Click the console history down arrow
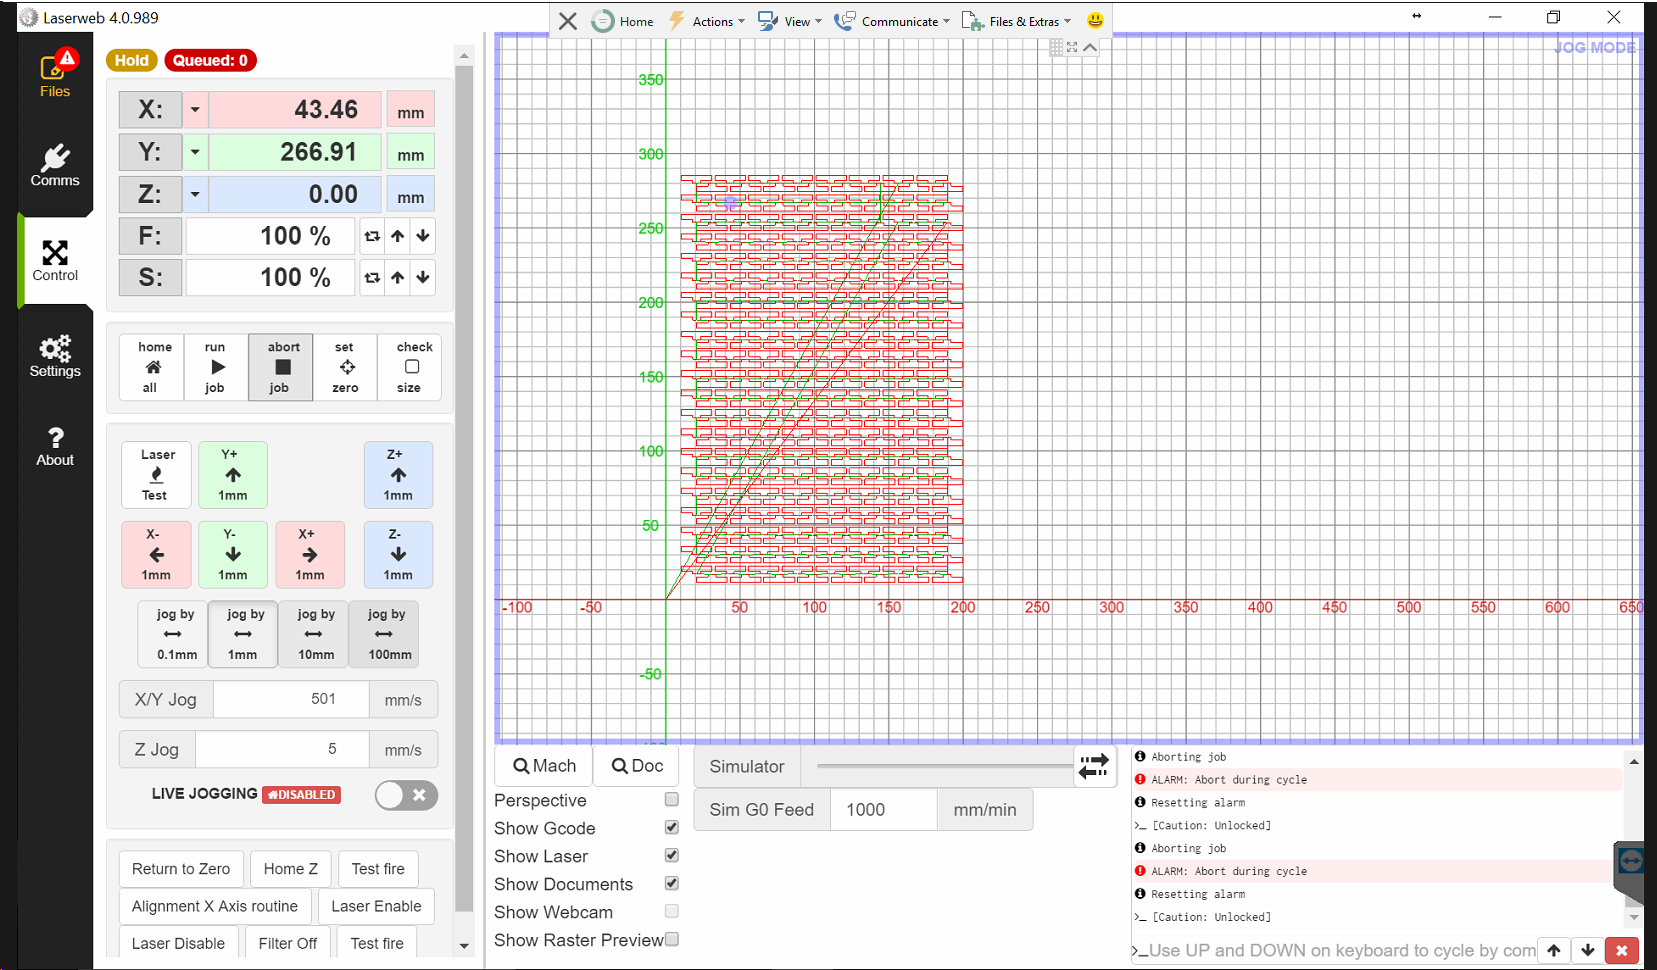Viewport: 1657px width, 970px height. tap(1588, 950)
